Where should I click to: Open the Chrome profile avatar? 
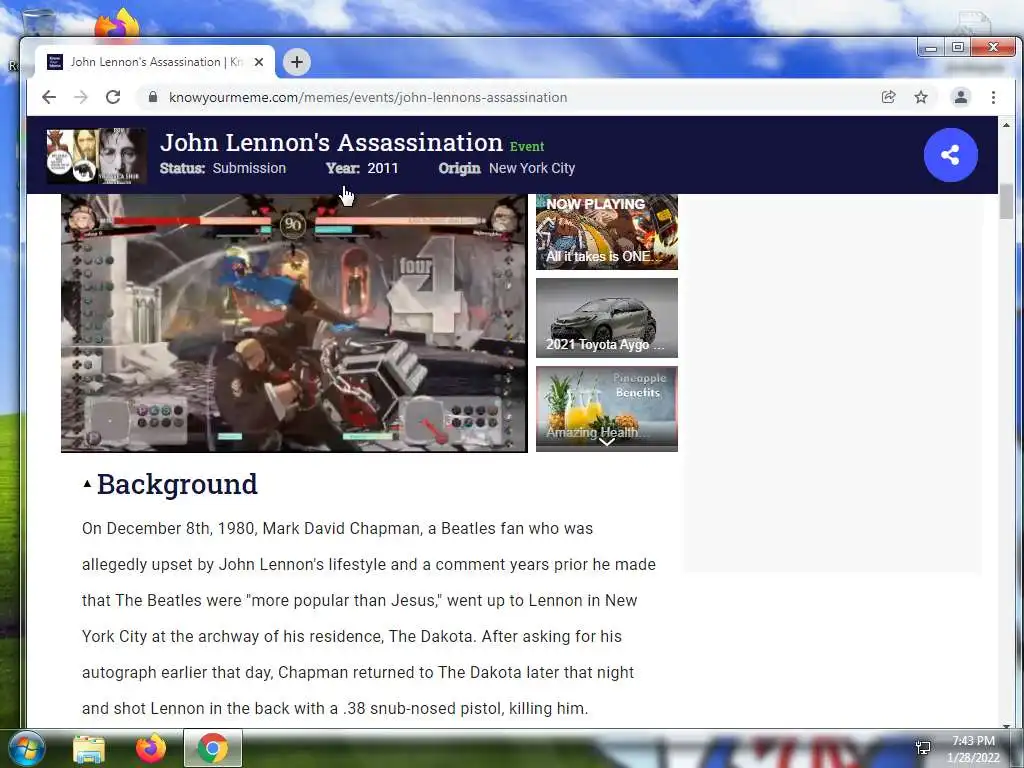coord(961,97)
